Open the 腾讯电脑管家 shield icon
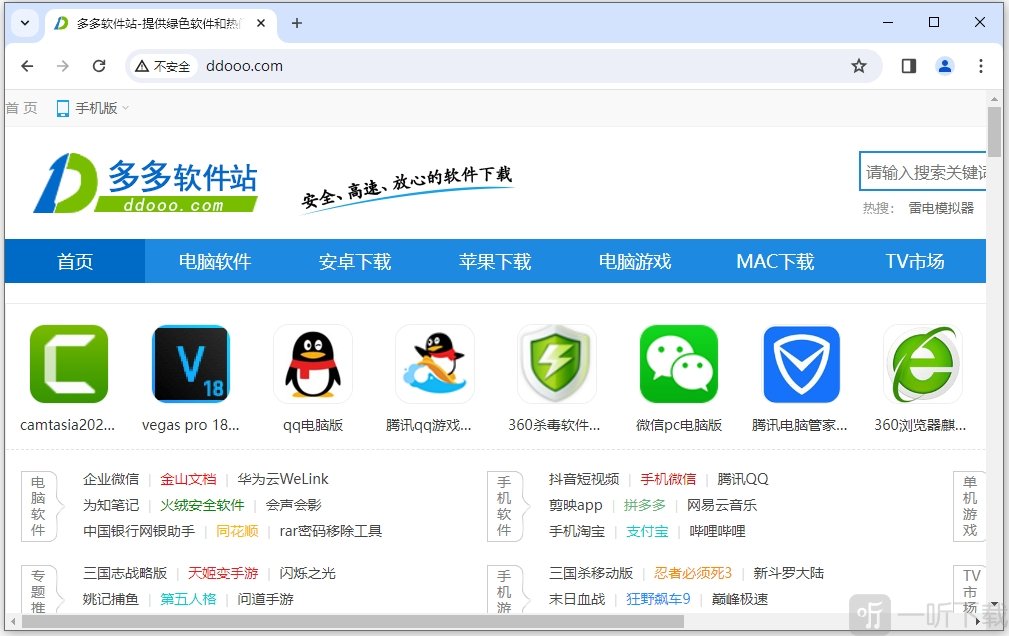This screenshot has width=1009, height=636. point(800,363)
